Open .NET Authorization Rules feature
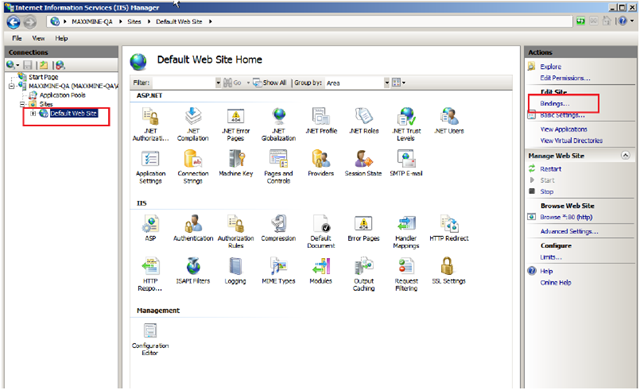This screenshot has height=390, width=640. [151, 124]
